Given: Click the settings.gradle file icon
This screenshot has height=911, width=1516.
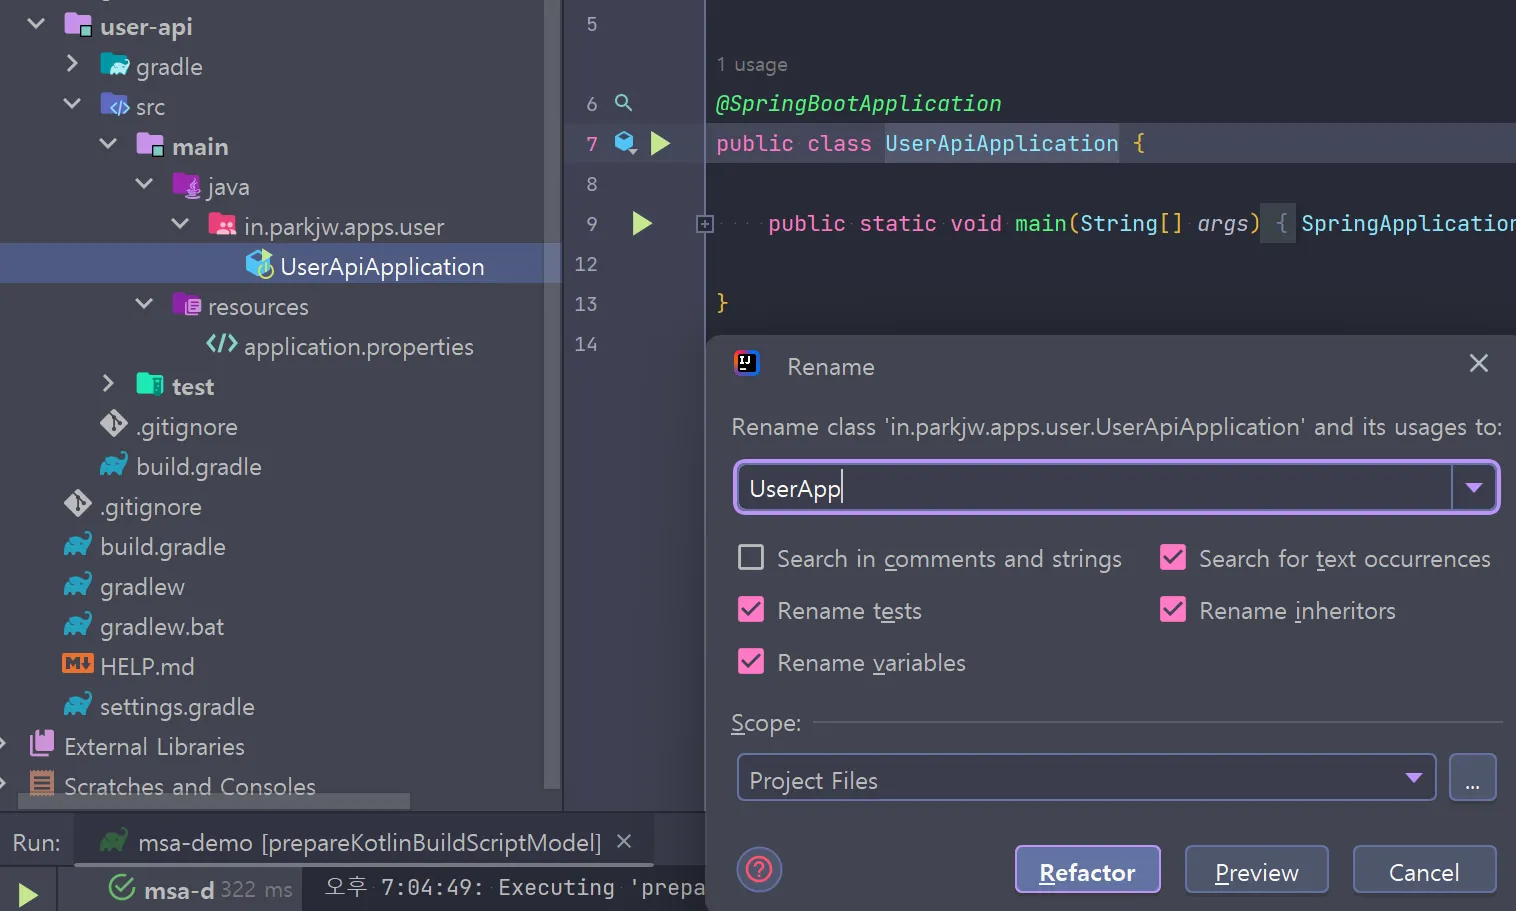Looking at the screenshot, I should point(78,705).
